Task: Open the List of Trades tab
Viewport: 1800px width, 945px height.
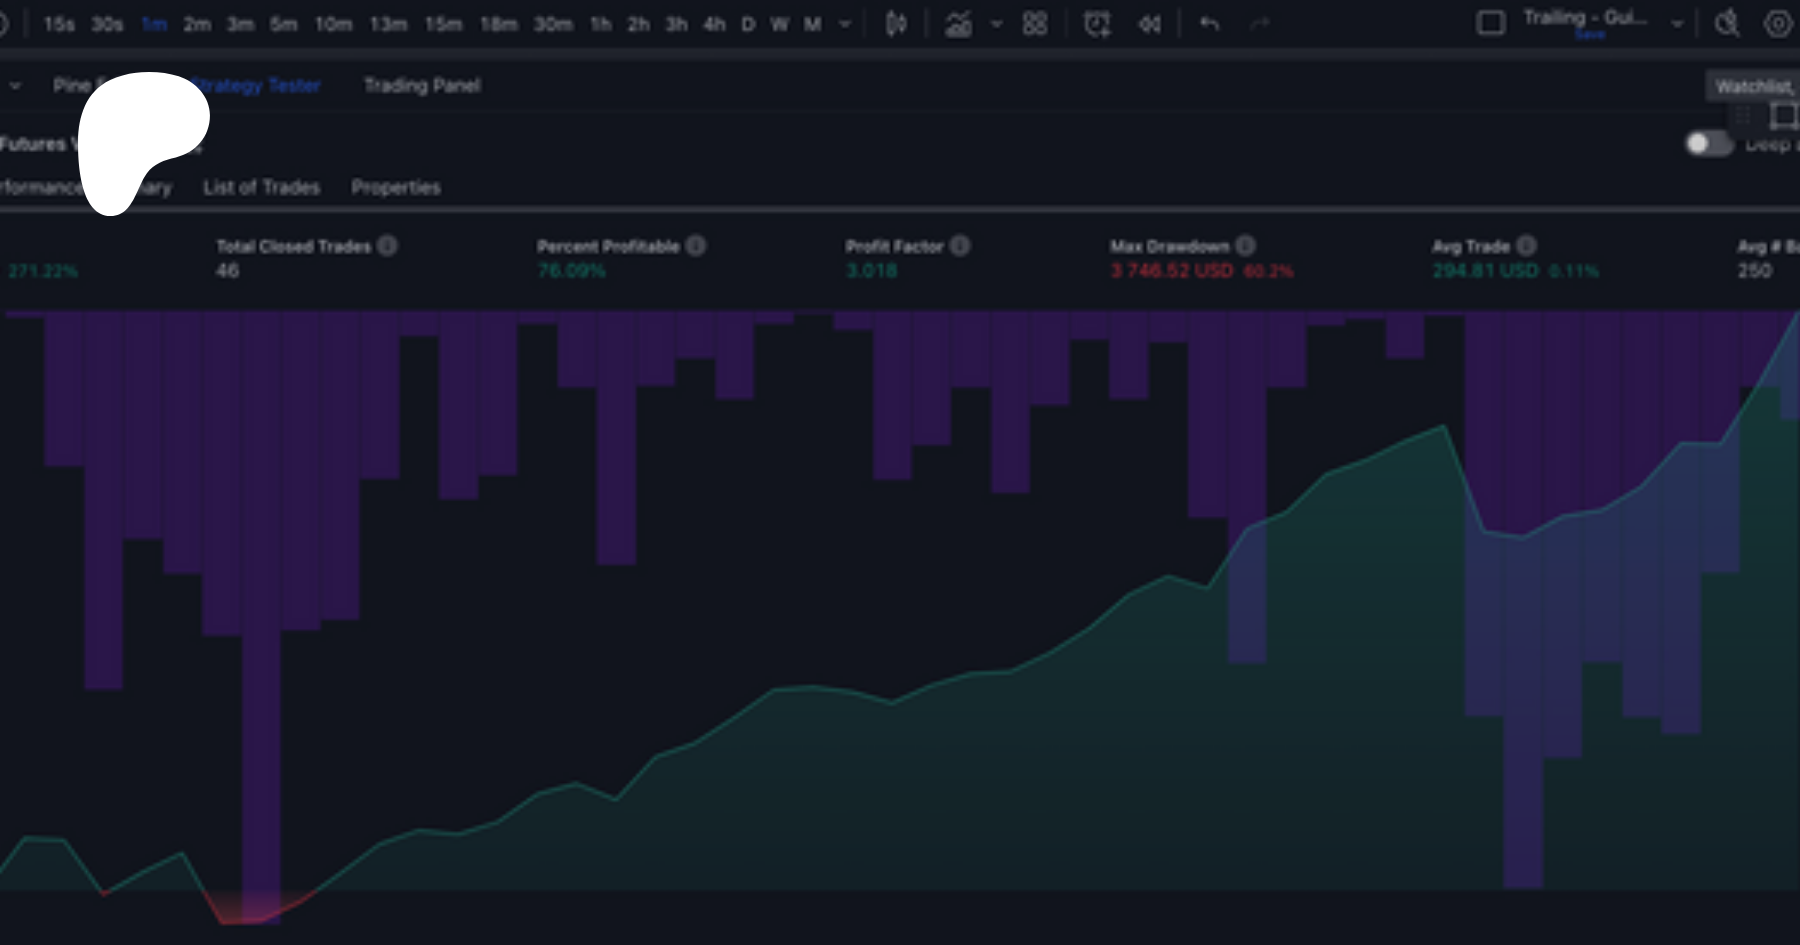Action: (261, 188)
